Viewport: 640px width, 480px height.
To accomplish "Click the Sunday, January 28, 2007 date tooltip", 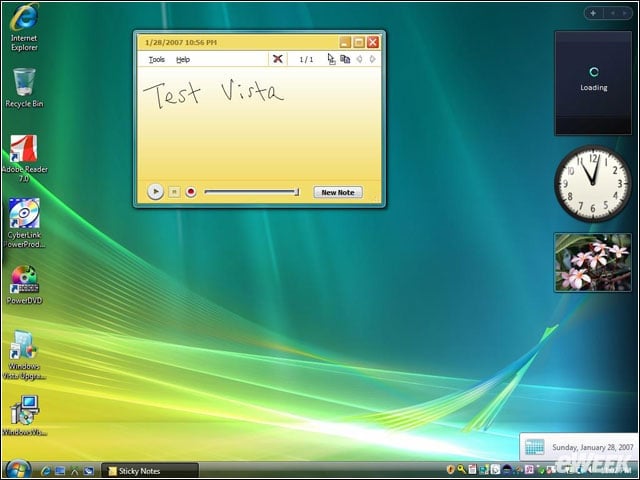I will tap(580, 447).
